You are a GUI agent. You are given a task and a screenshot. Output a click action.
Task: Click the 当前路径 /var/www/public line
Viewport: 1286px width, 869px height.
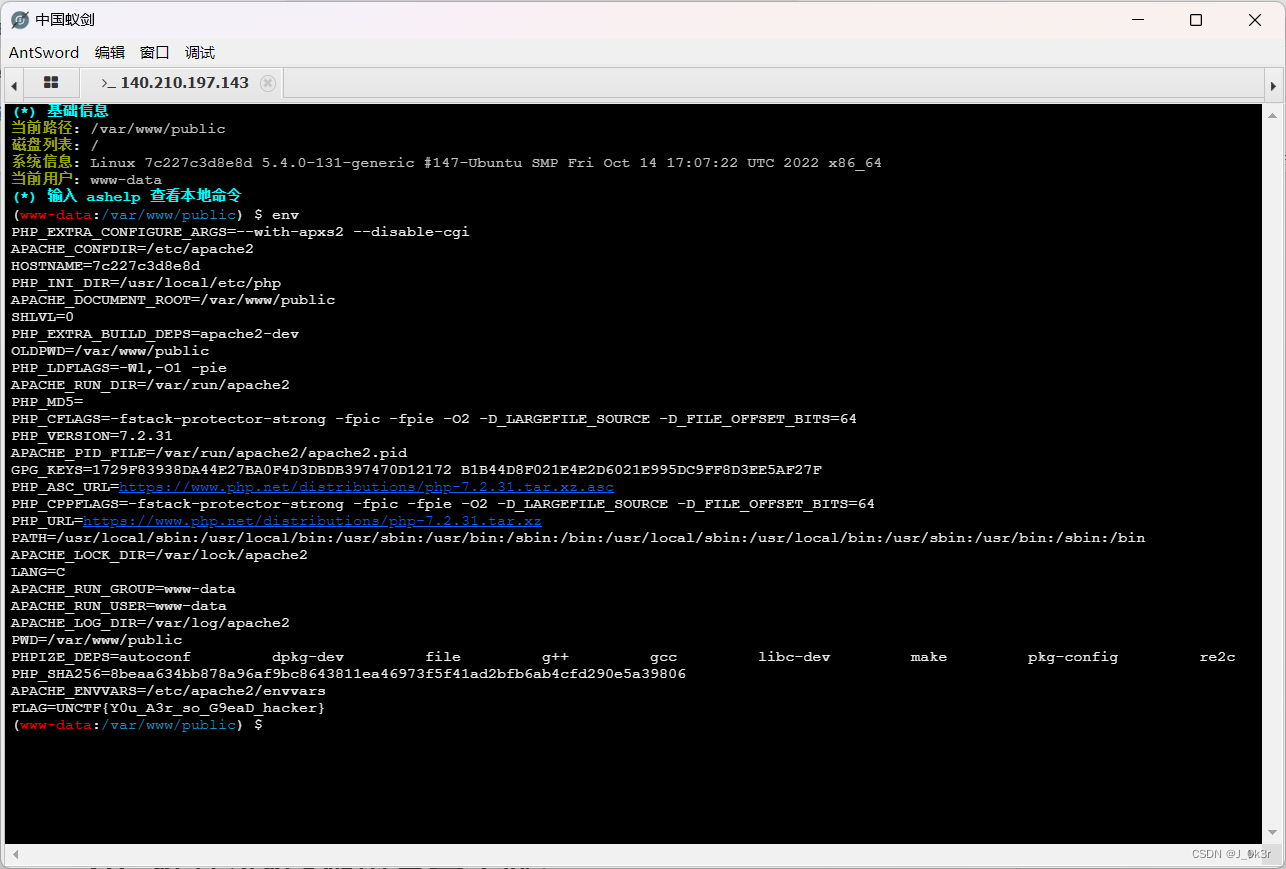click(118, 129)
